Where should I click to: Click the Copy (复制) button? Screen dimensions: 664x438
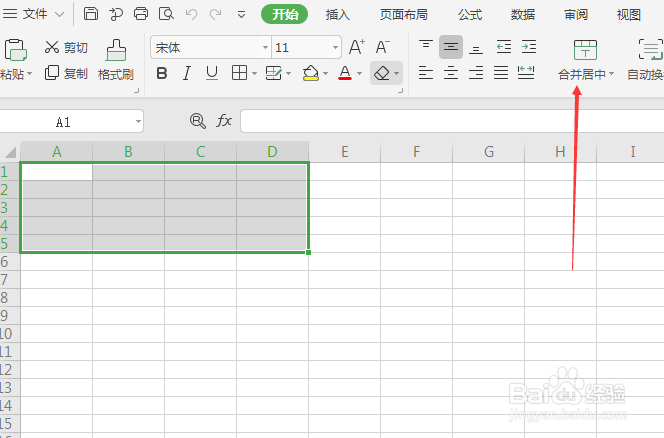[x=66, y=73]
